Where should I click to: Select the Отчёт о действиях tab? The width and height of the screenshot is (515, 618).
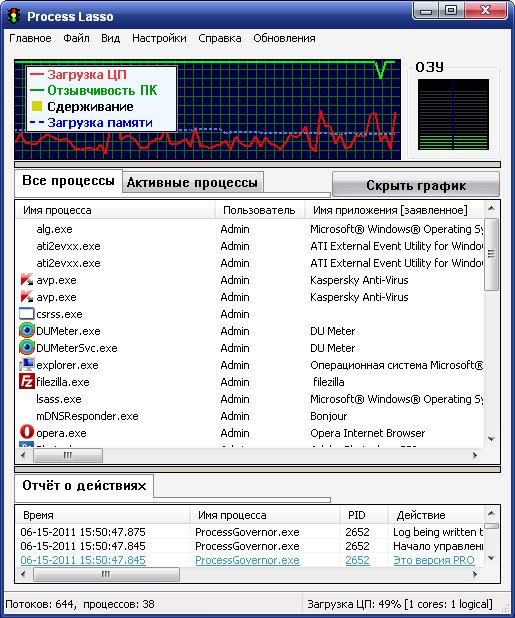84,486
